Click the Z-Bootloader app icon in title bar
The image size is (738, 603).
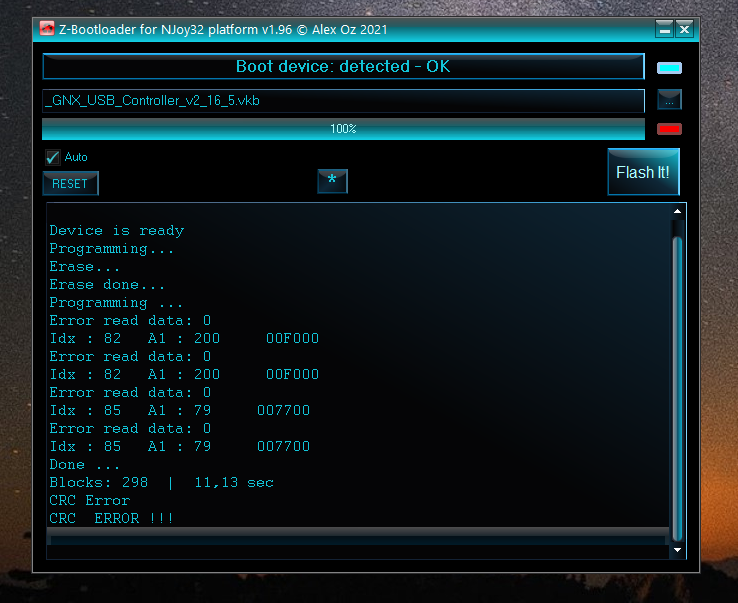(x=47, y=29)
